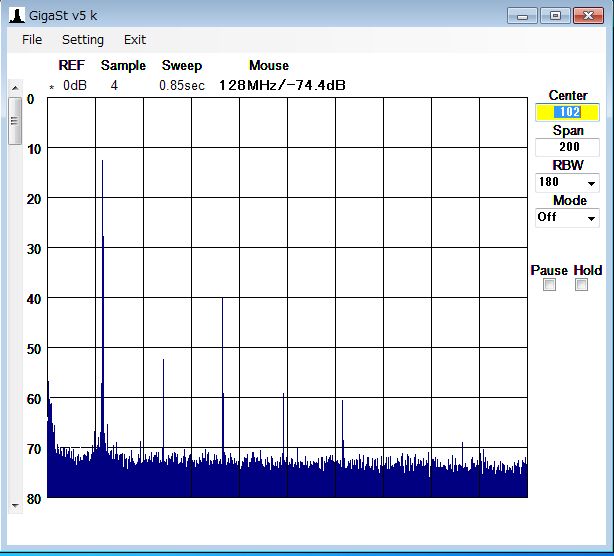The image size is (614, 556).
Task: Click the Sweep header label
Action: click(182, 65)
